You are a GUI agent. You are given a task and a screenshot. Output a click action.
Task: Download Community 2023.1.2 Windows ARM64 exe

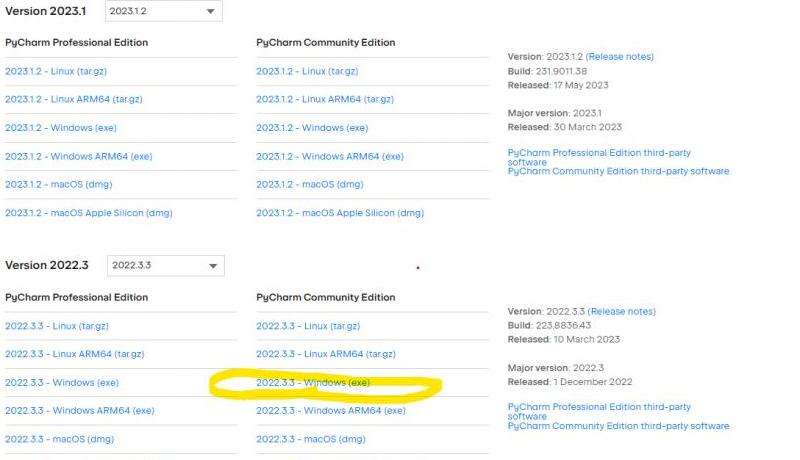(x=330, y=157)
